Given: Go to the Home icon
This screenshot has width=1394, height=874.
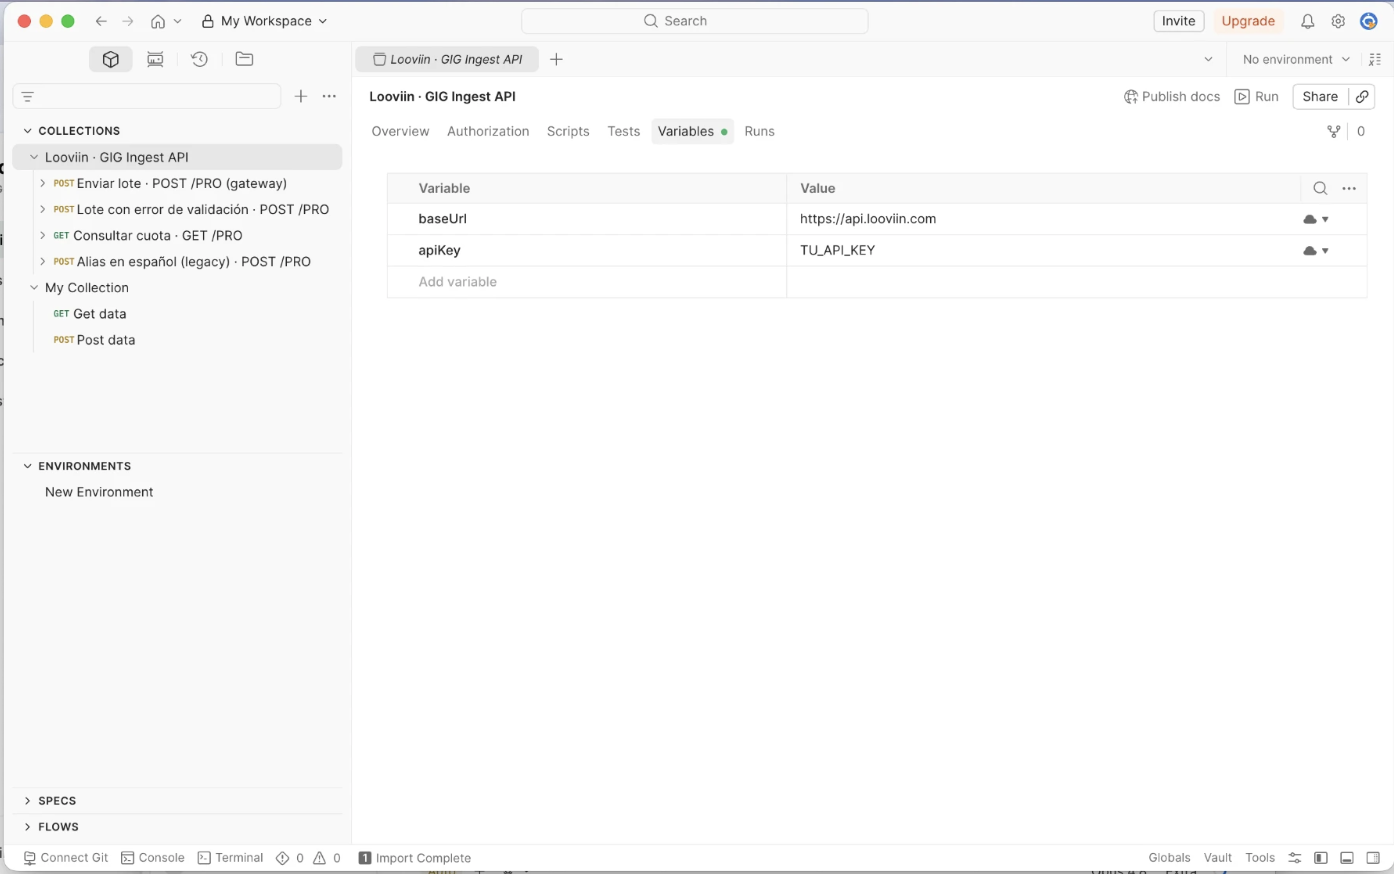Looking at the screenshot, I should pyautogui.click(x=158, y=21).
